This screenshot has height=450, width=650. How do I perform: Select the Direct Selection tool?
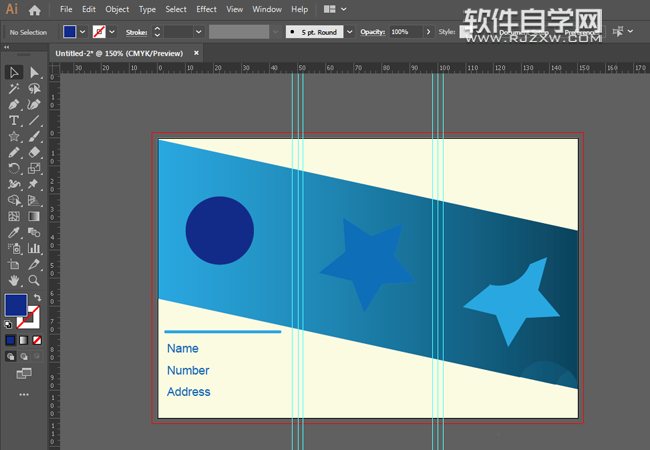point(34,72)
